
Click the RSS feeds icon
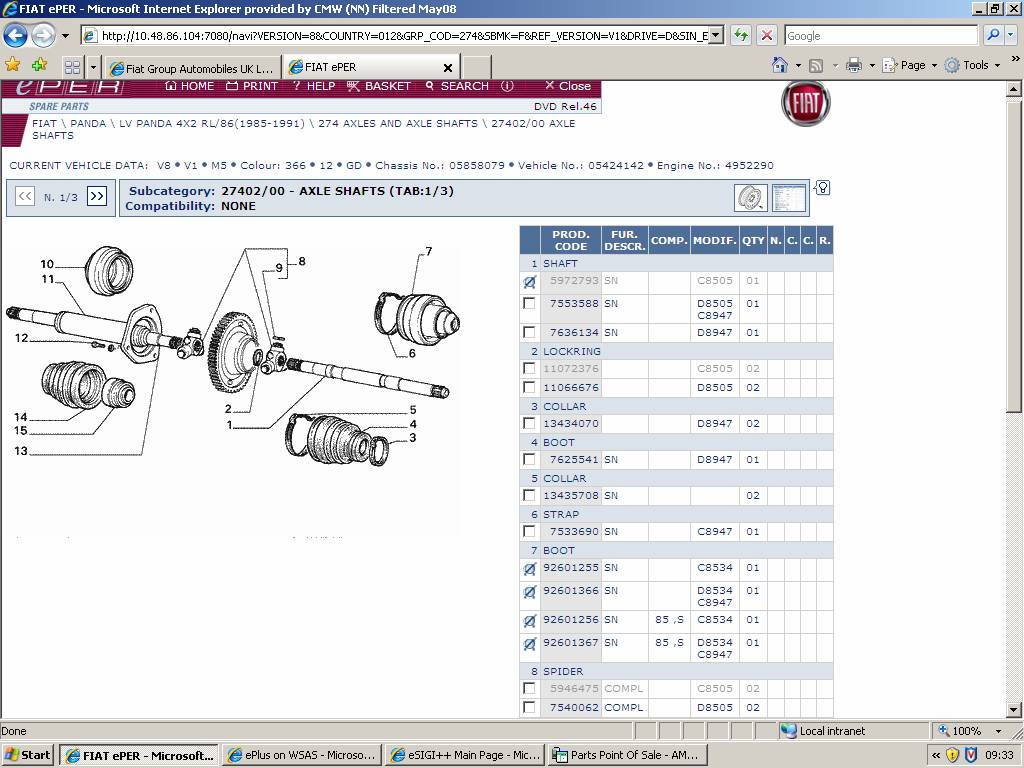point(816,65)
